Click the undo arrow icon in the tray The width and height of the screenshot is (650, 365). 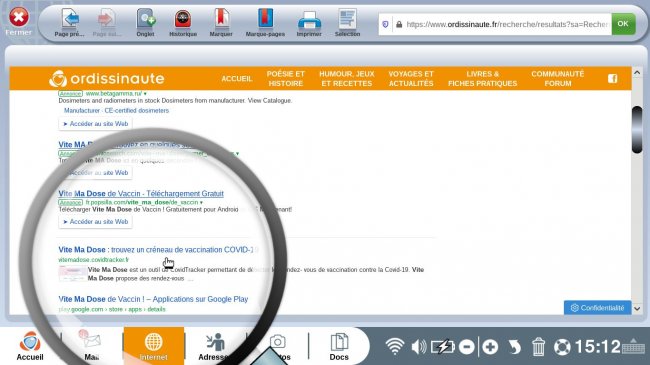(x=514, y=347)
